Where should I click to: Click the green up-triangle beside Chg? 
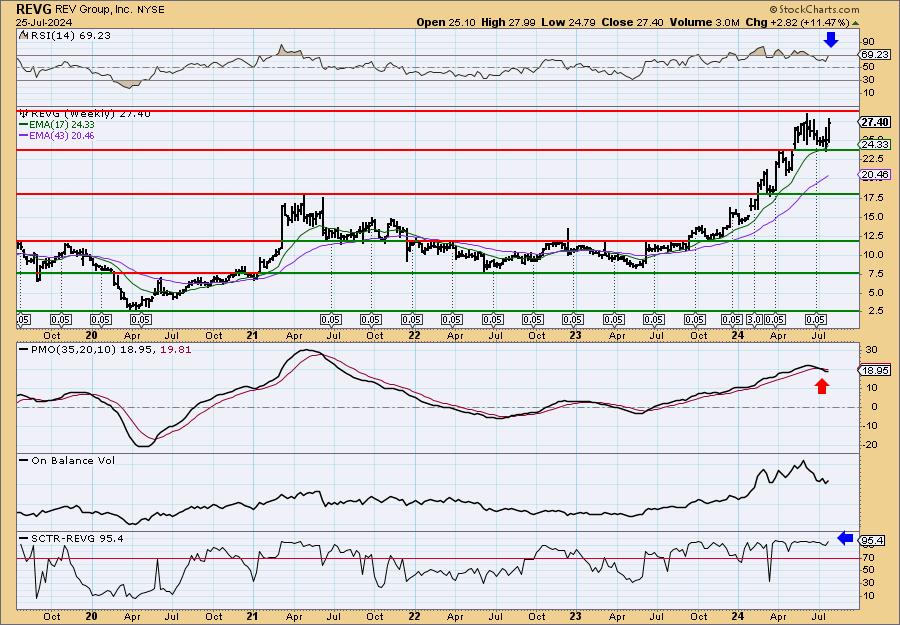click(855, 23)
